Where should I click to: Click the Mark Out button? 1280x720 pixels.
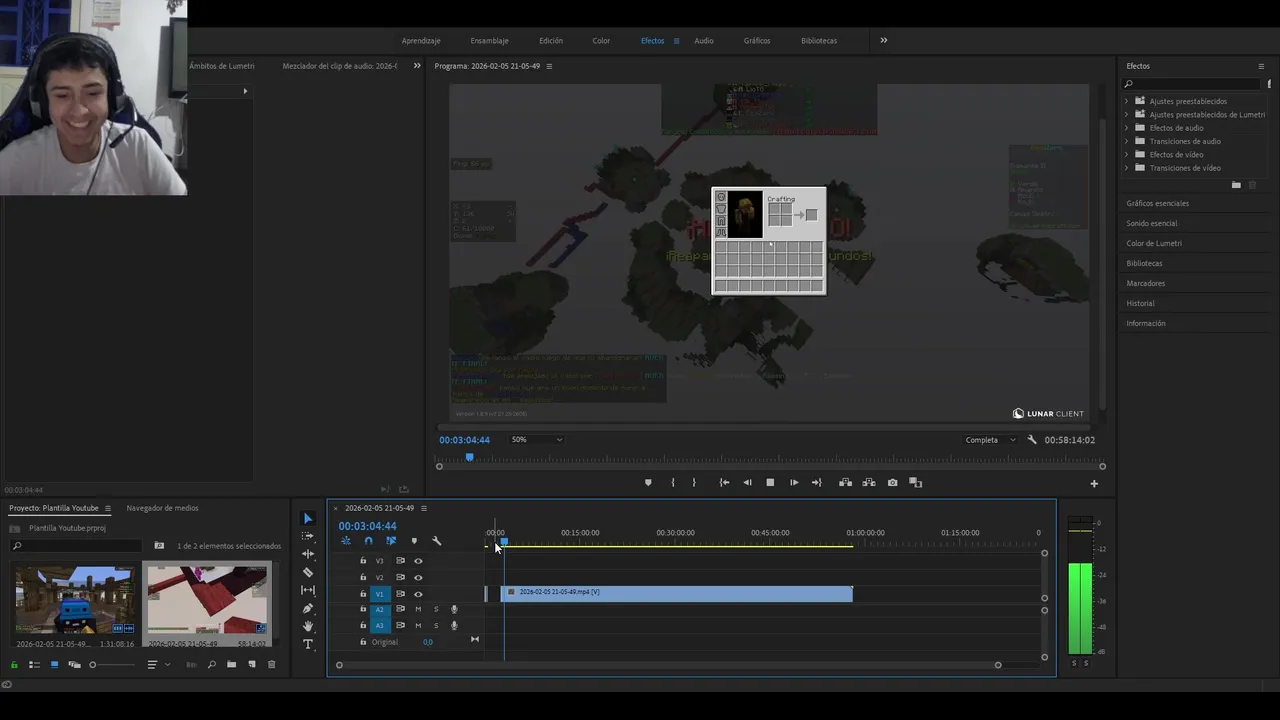click(x=694, y=482)
